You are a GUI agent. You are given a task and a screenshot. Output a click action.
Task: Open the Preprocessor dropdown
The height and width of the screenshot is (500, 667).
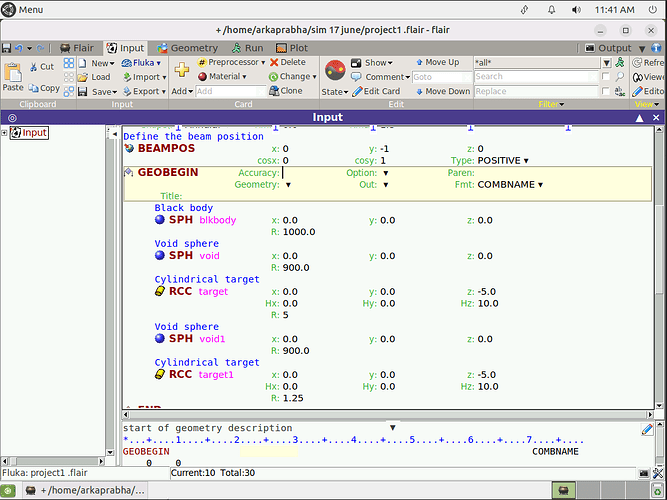tap(235, 62)
